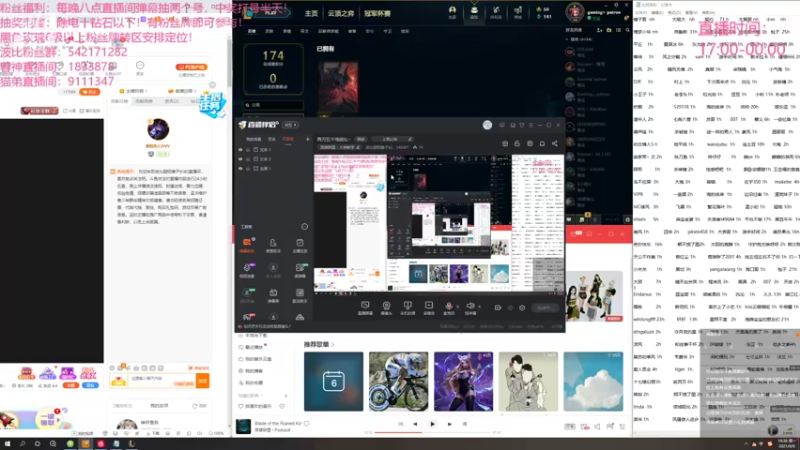Select the third tool in toolbox second row
The image size is (800, 450).
(x=299, y=268)
